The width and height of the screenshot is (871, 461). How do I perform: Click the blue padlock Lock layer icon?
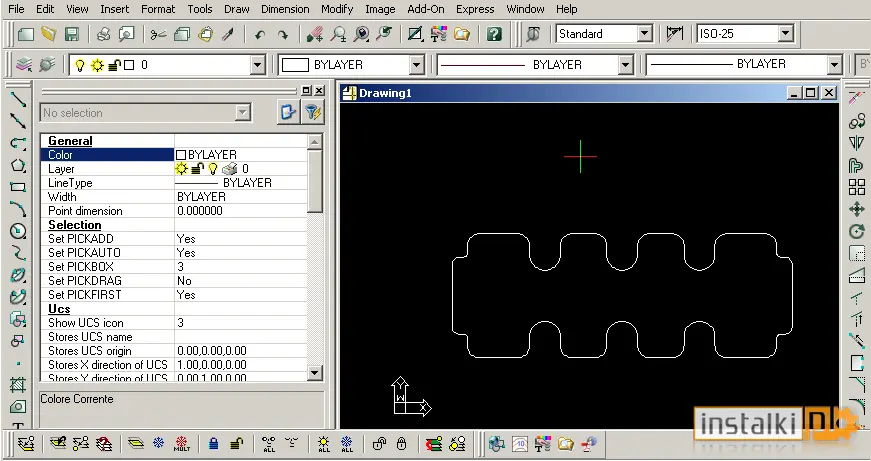pos(213,444)
